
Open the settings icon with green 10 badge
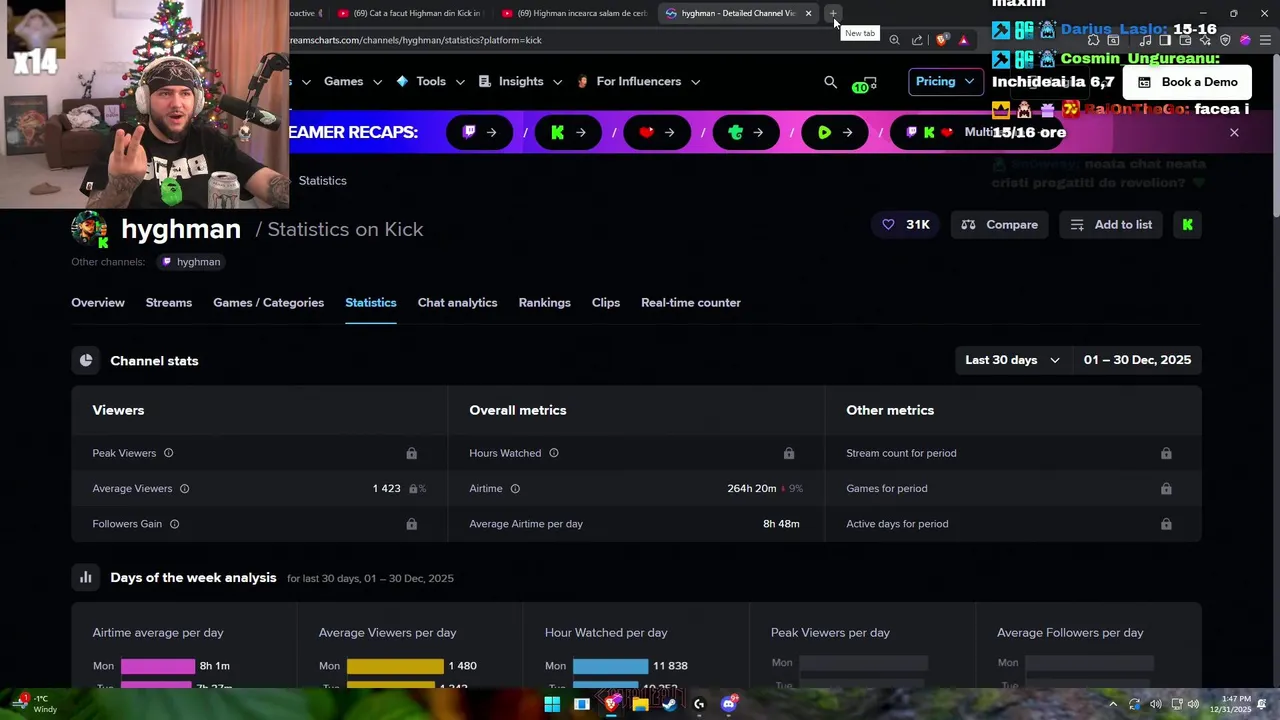(x=865, y=84)
